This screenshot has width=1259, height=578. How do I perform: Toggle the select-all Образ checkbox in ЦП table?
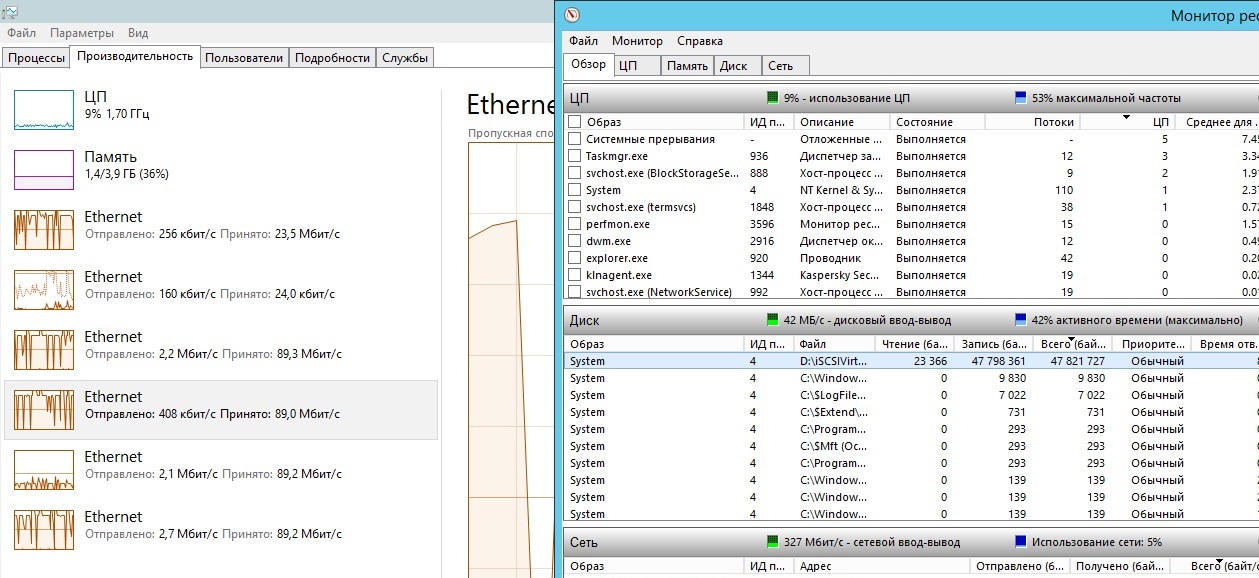574,122
